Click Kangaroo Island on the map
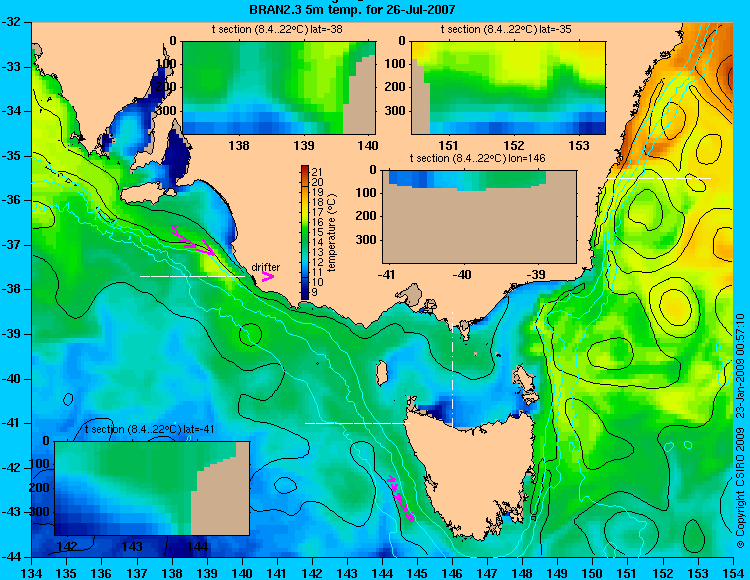750x580 pixels. pos(147,192)
